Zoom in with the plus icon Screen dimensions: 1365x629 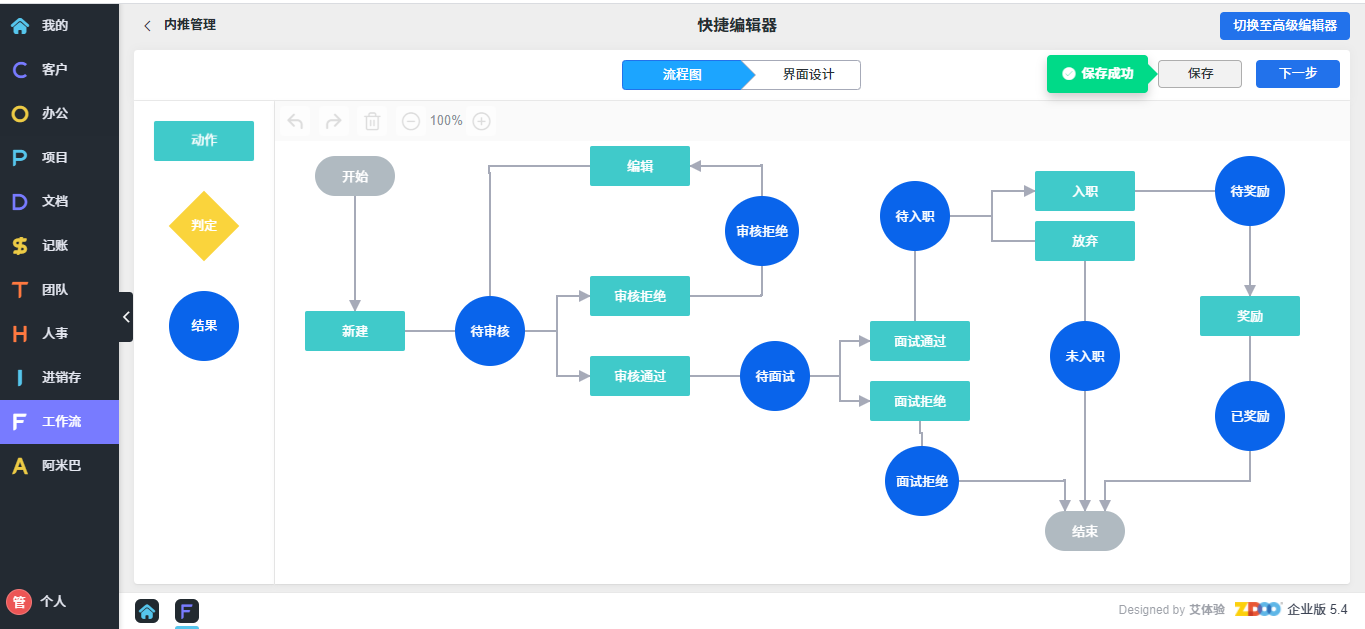[x=481, y=121]
